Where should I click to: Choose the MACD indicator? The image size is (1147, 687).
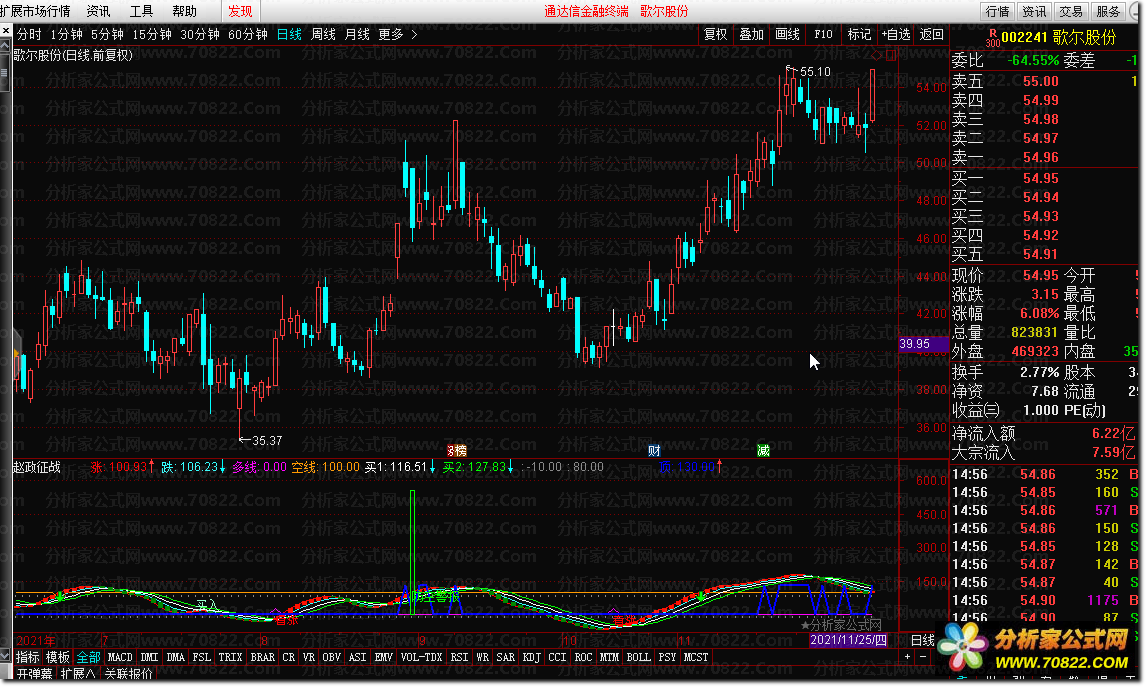(120, 657)
